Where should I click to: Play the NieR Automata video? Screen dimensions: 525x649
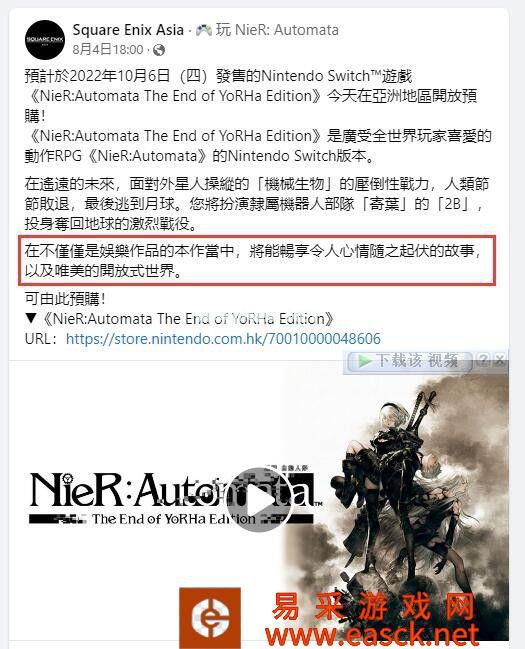click(259, 500)
